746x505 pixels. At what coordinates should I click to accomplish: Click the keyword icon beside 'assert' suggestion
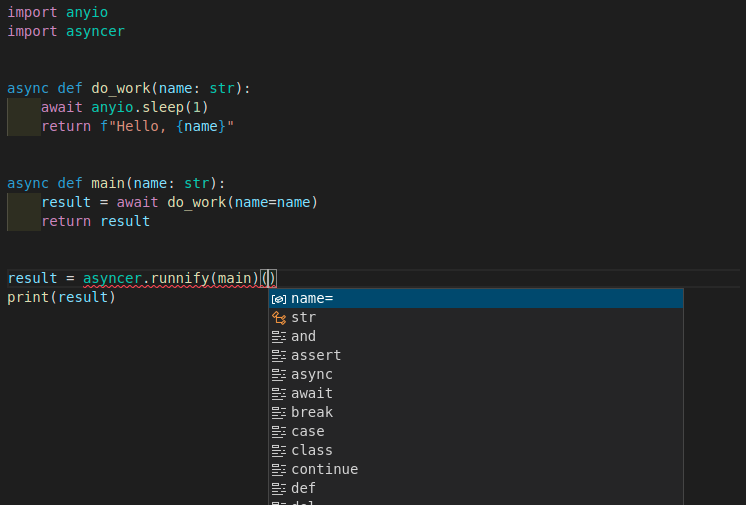pyautogui.click(x=279, y=356)
